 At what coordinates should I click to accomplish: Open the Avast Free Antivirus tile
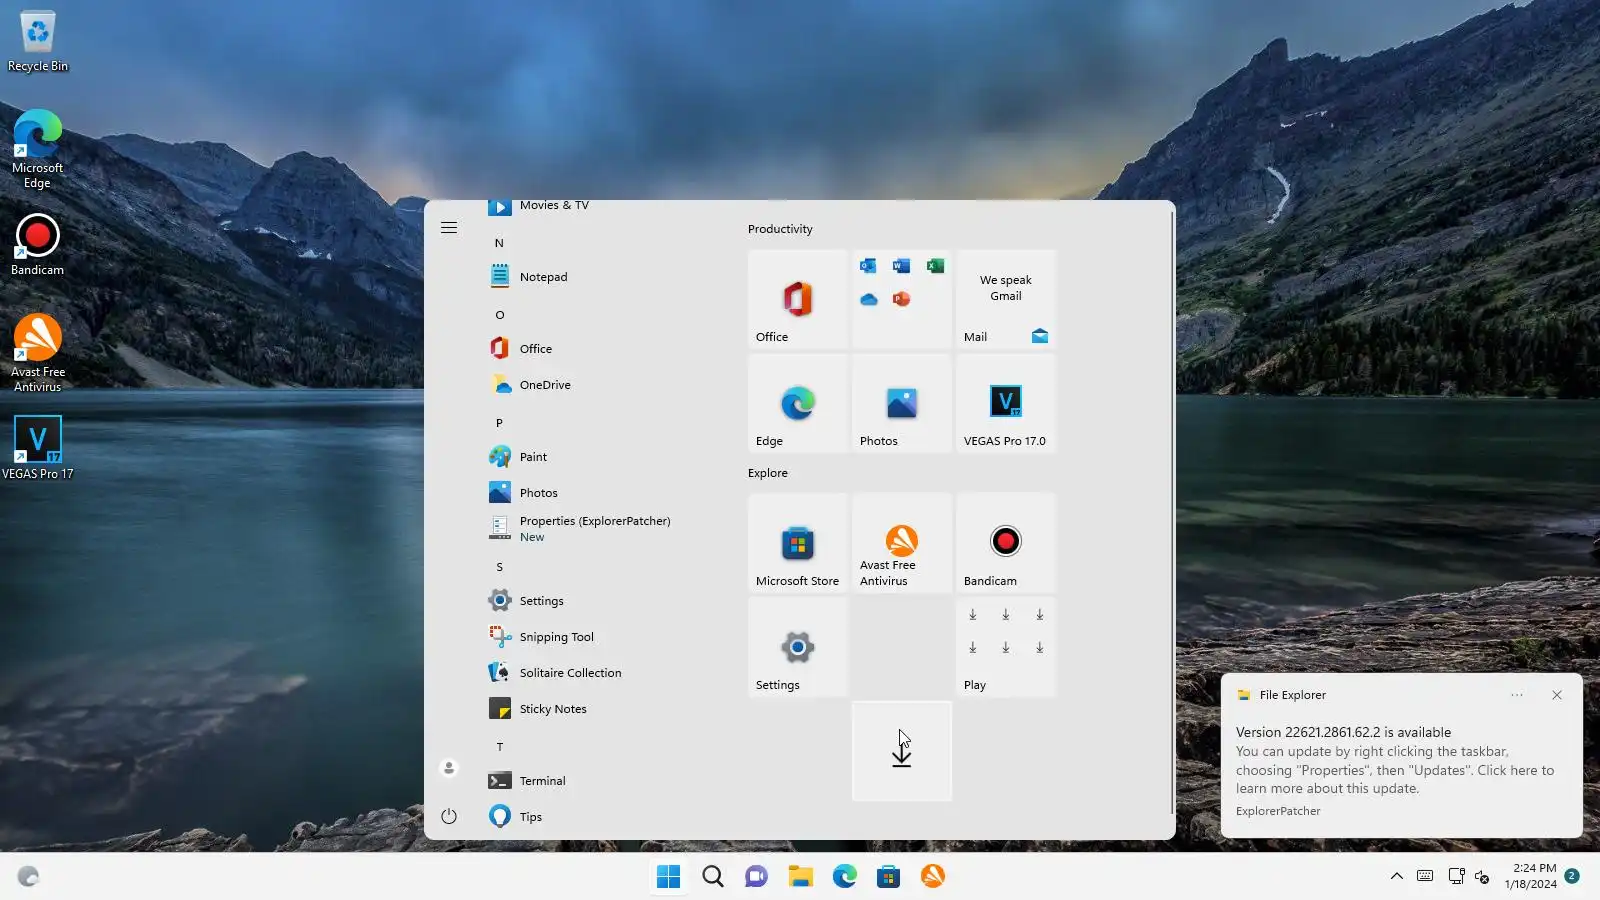pyautogui.click(x=902, y=543)
